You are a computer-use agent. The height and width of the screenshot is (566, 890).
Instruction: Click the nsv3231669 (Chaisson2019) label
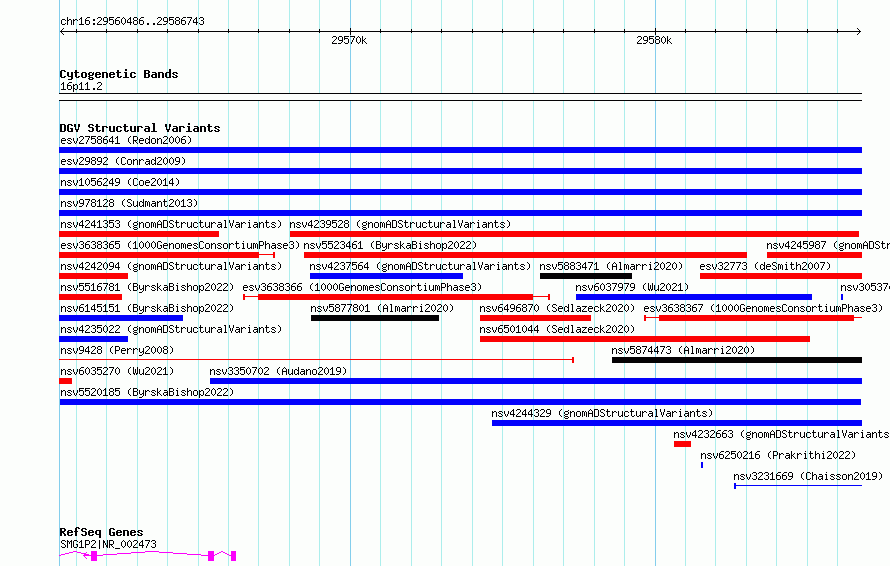[x=808, y=476]
